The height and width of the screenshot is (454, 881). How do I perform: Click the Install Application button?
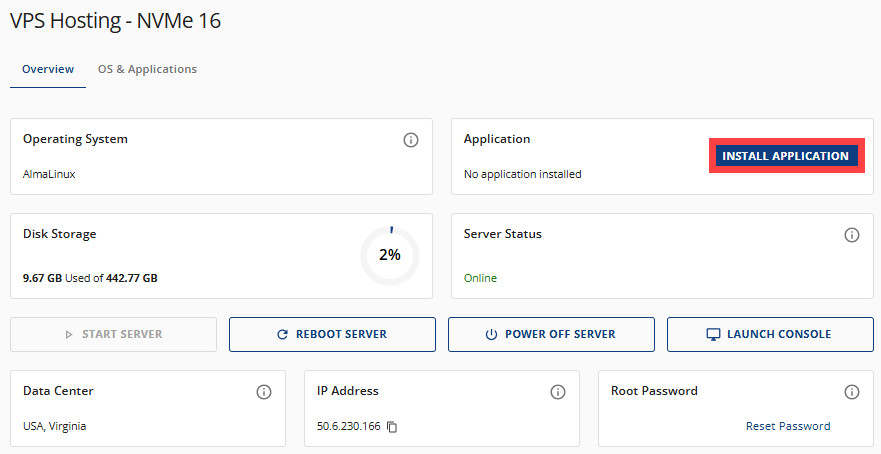coord(786,156)
